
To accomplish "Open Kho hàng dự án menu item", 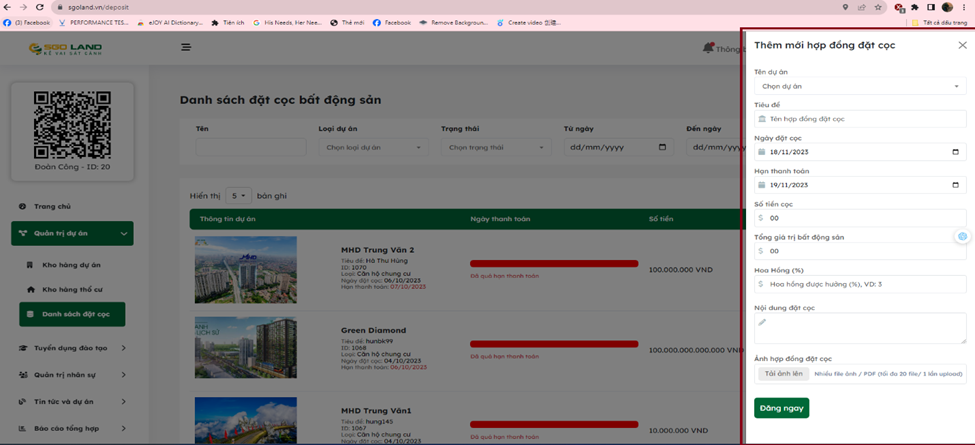I will [70, 265].
